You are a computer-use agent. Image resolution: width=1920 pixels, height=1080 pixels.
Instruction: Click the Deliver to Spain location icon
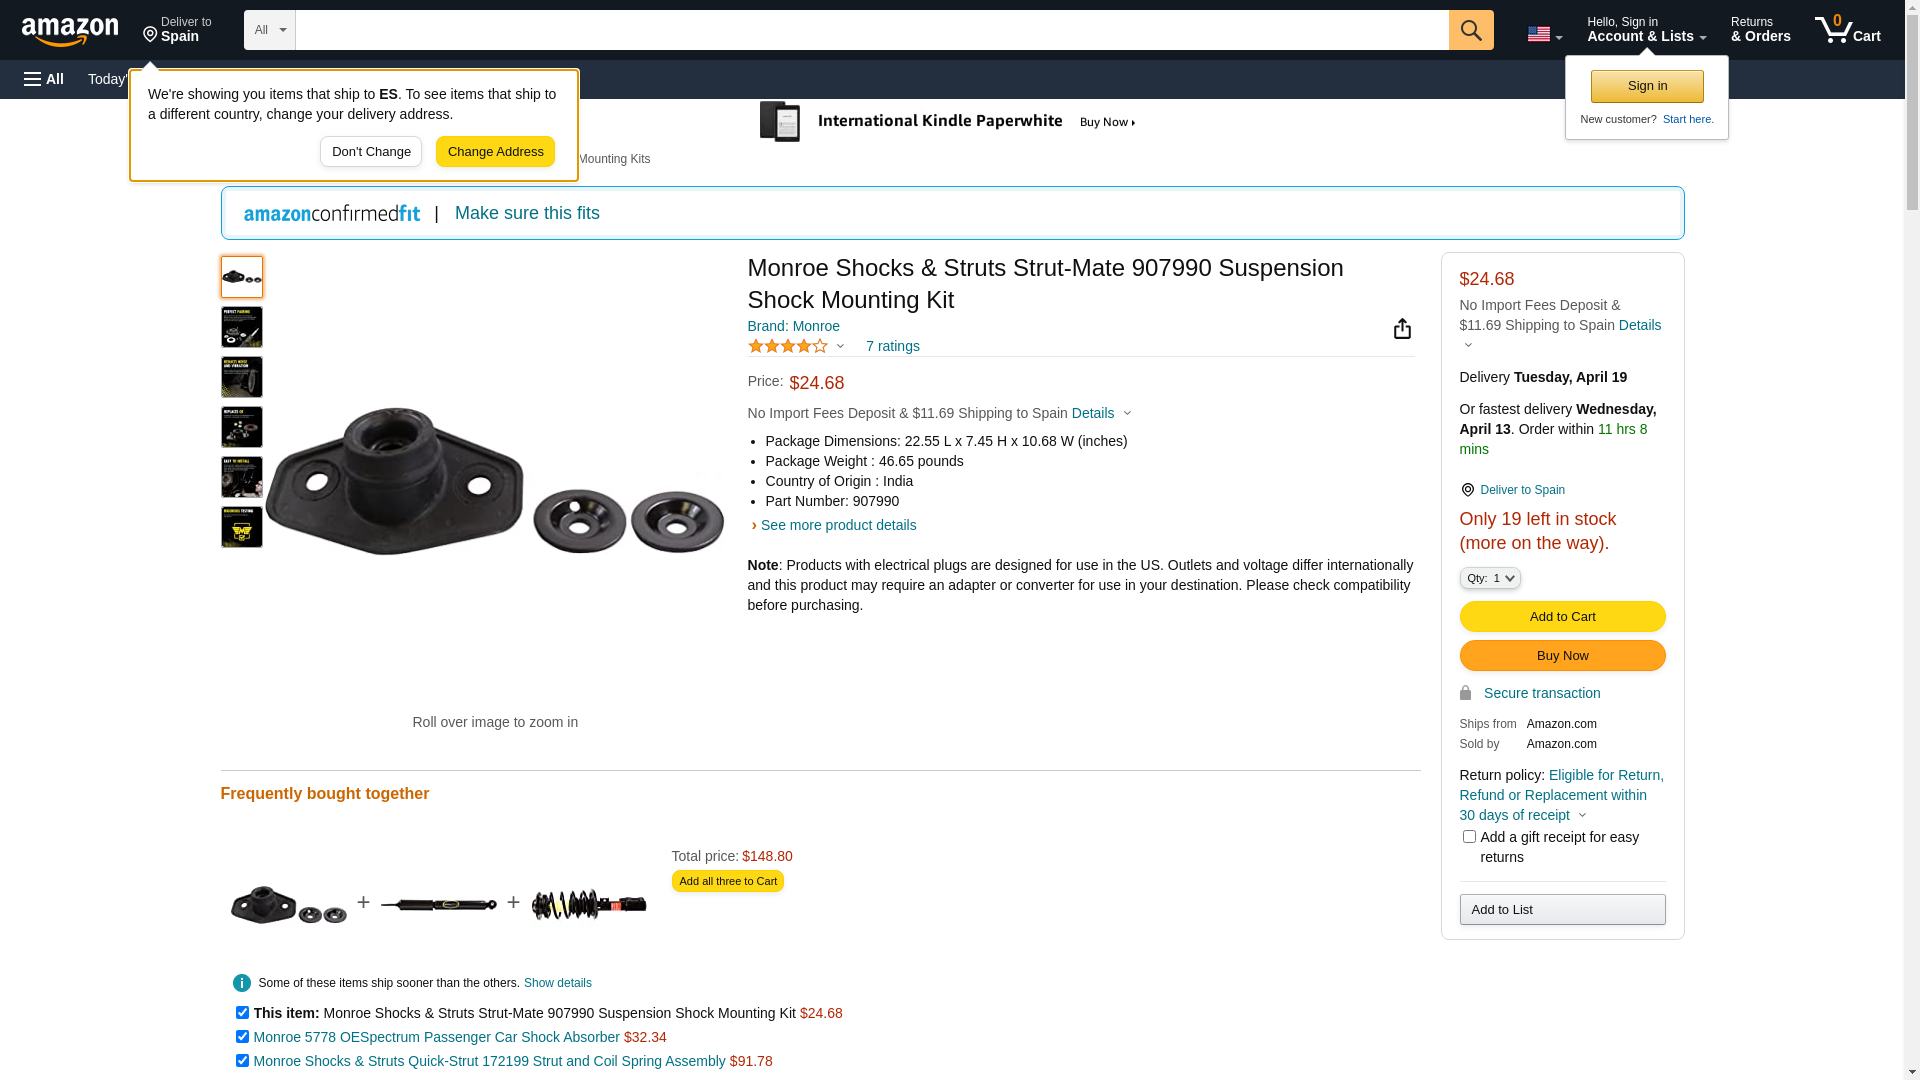1467,490
